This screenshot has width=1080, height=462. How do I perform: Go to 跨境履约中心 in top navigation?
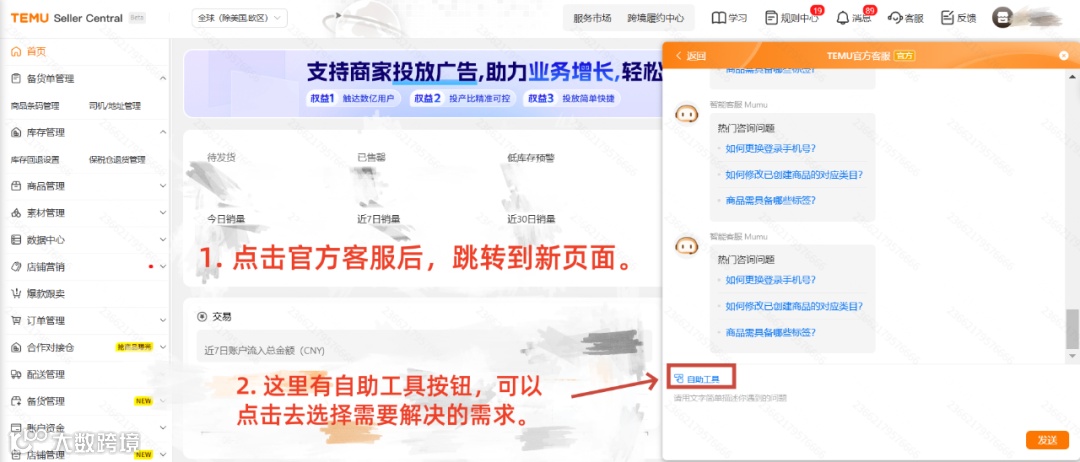coord(656,19)
